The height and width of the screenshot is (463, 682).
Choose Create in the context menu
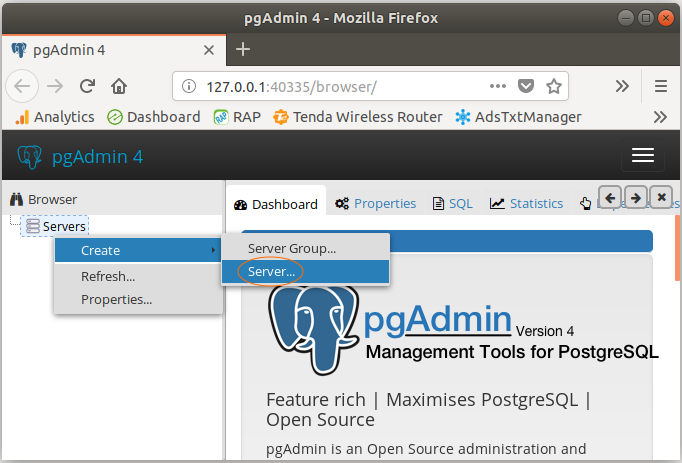tap(138, 250)
